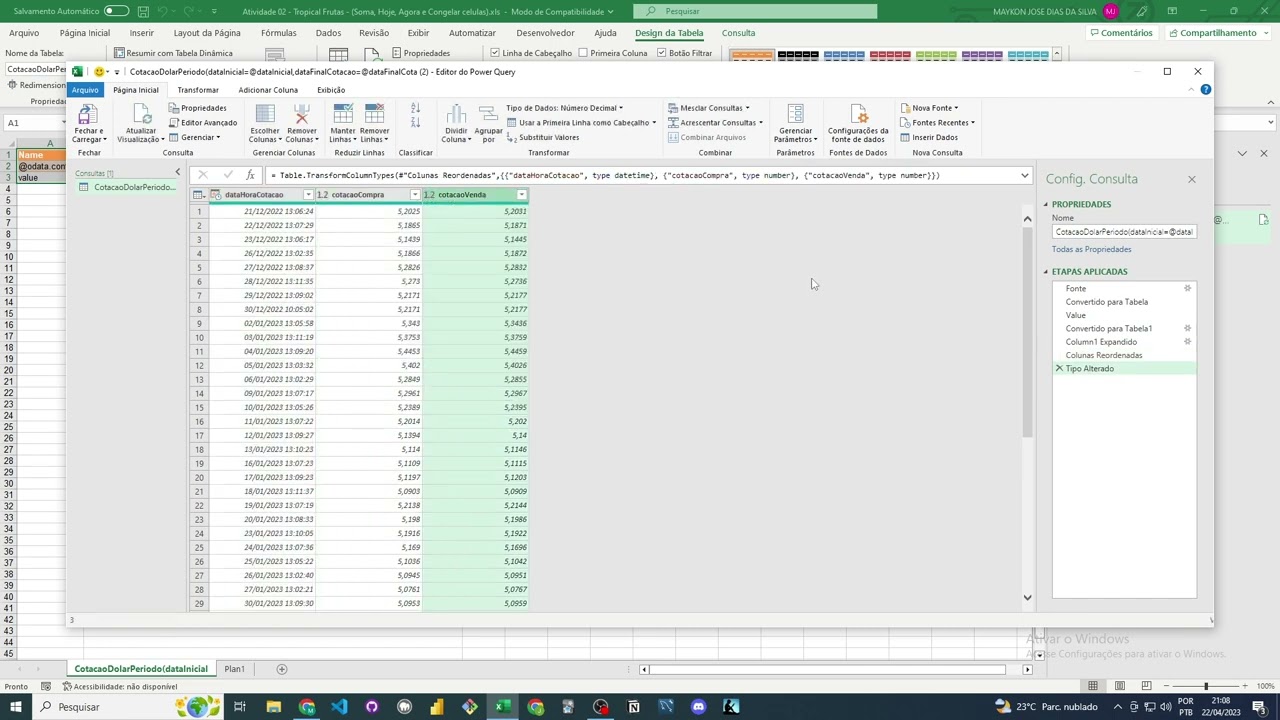This screenshot has width=1280, height=720.
Task: Click the data grid vertical scrollbar
Action: pyautogui.click(x=1027, y=332)
